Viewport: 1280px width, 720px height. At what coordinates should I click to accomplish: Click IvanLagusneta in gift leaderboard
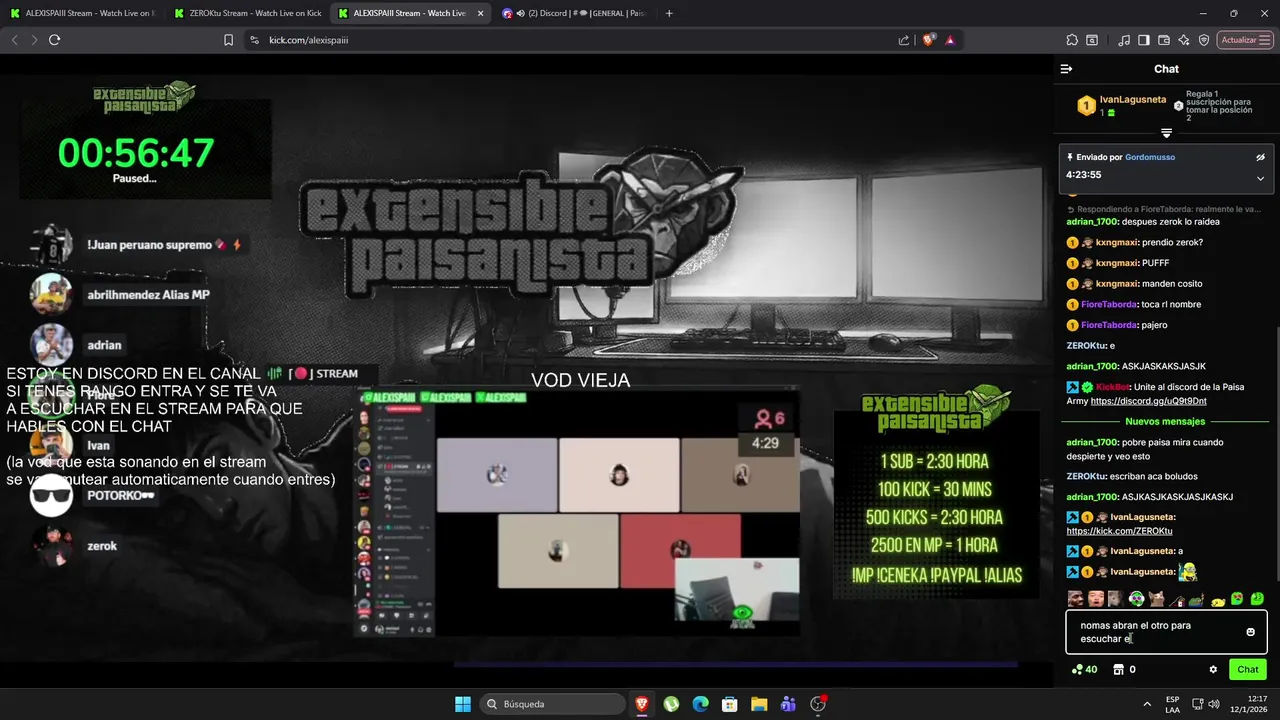point(1132,100)
